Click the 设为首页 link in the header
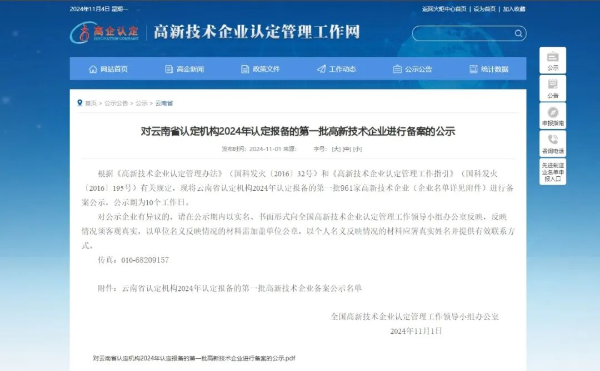Viewport: 600px width, 371px height. pyautogui.click(x=484, y=9)
